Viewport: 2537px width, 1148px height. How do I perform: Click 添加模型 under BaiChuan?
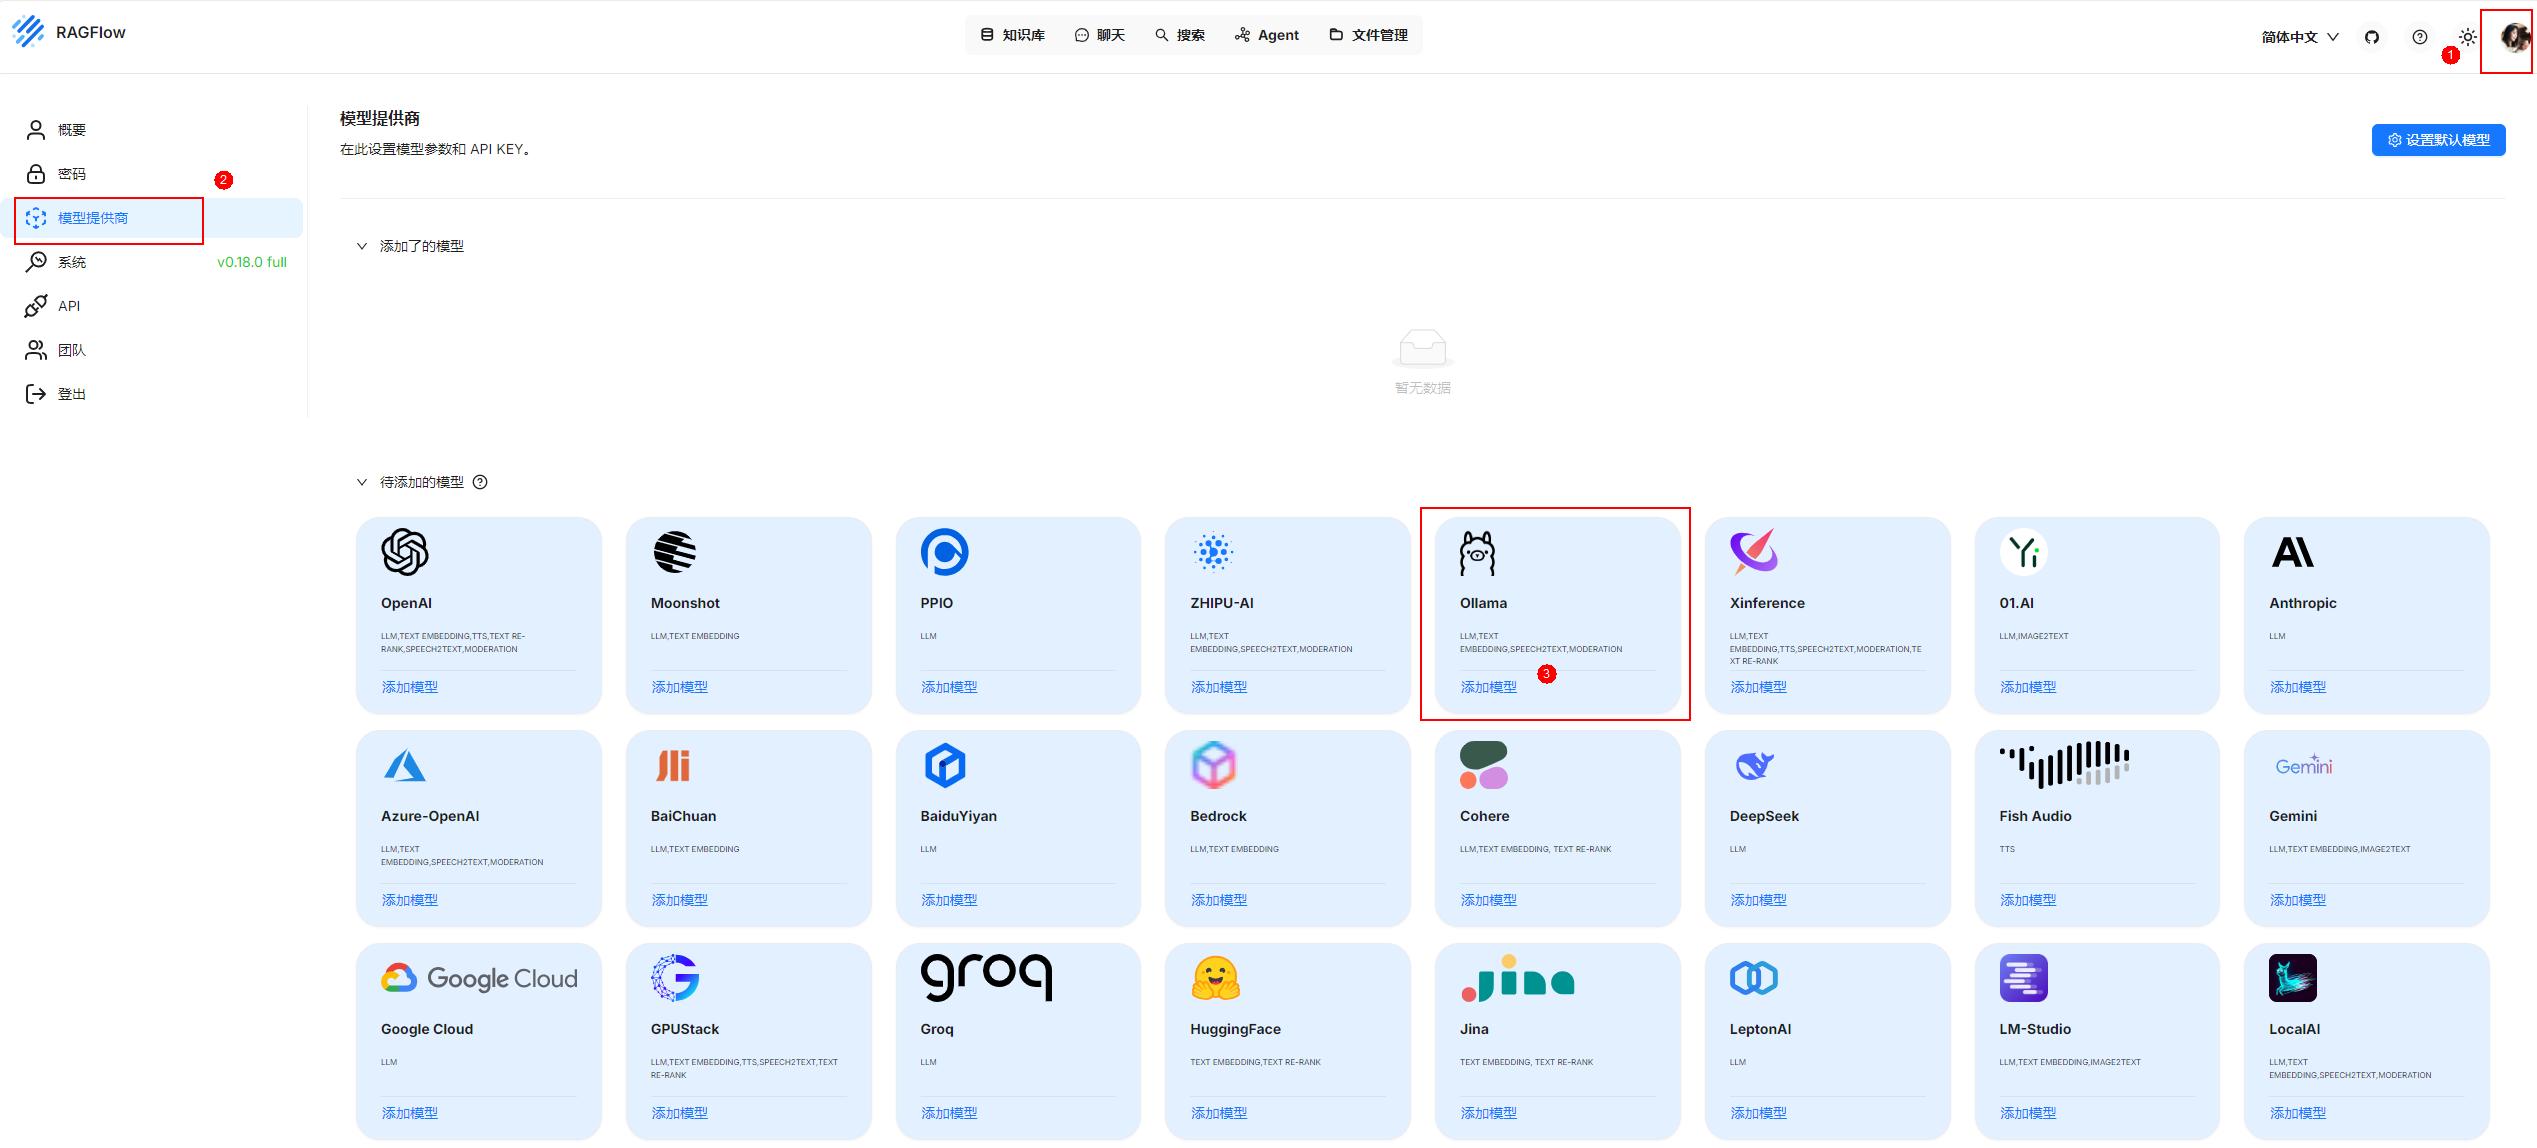coord(680,900)
